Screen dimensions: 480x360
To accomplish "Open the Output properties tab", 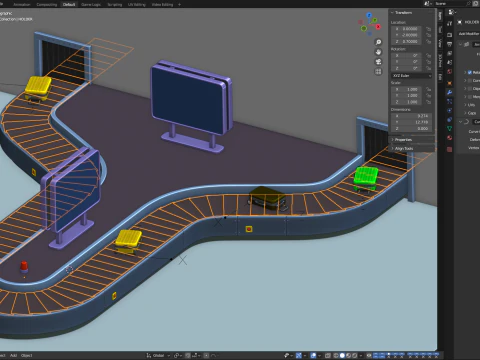I will 449,44.
